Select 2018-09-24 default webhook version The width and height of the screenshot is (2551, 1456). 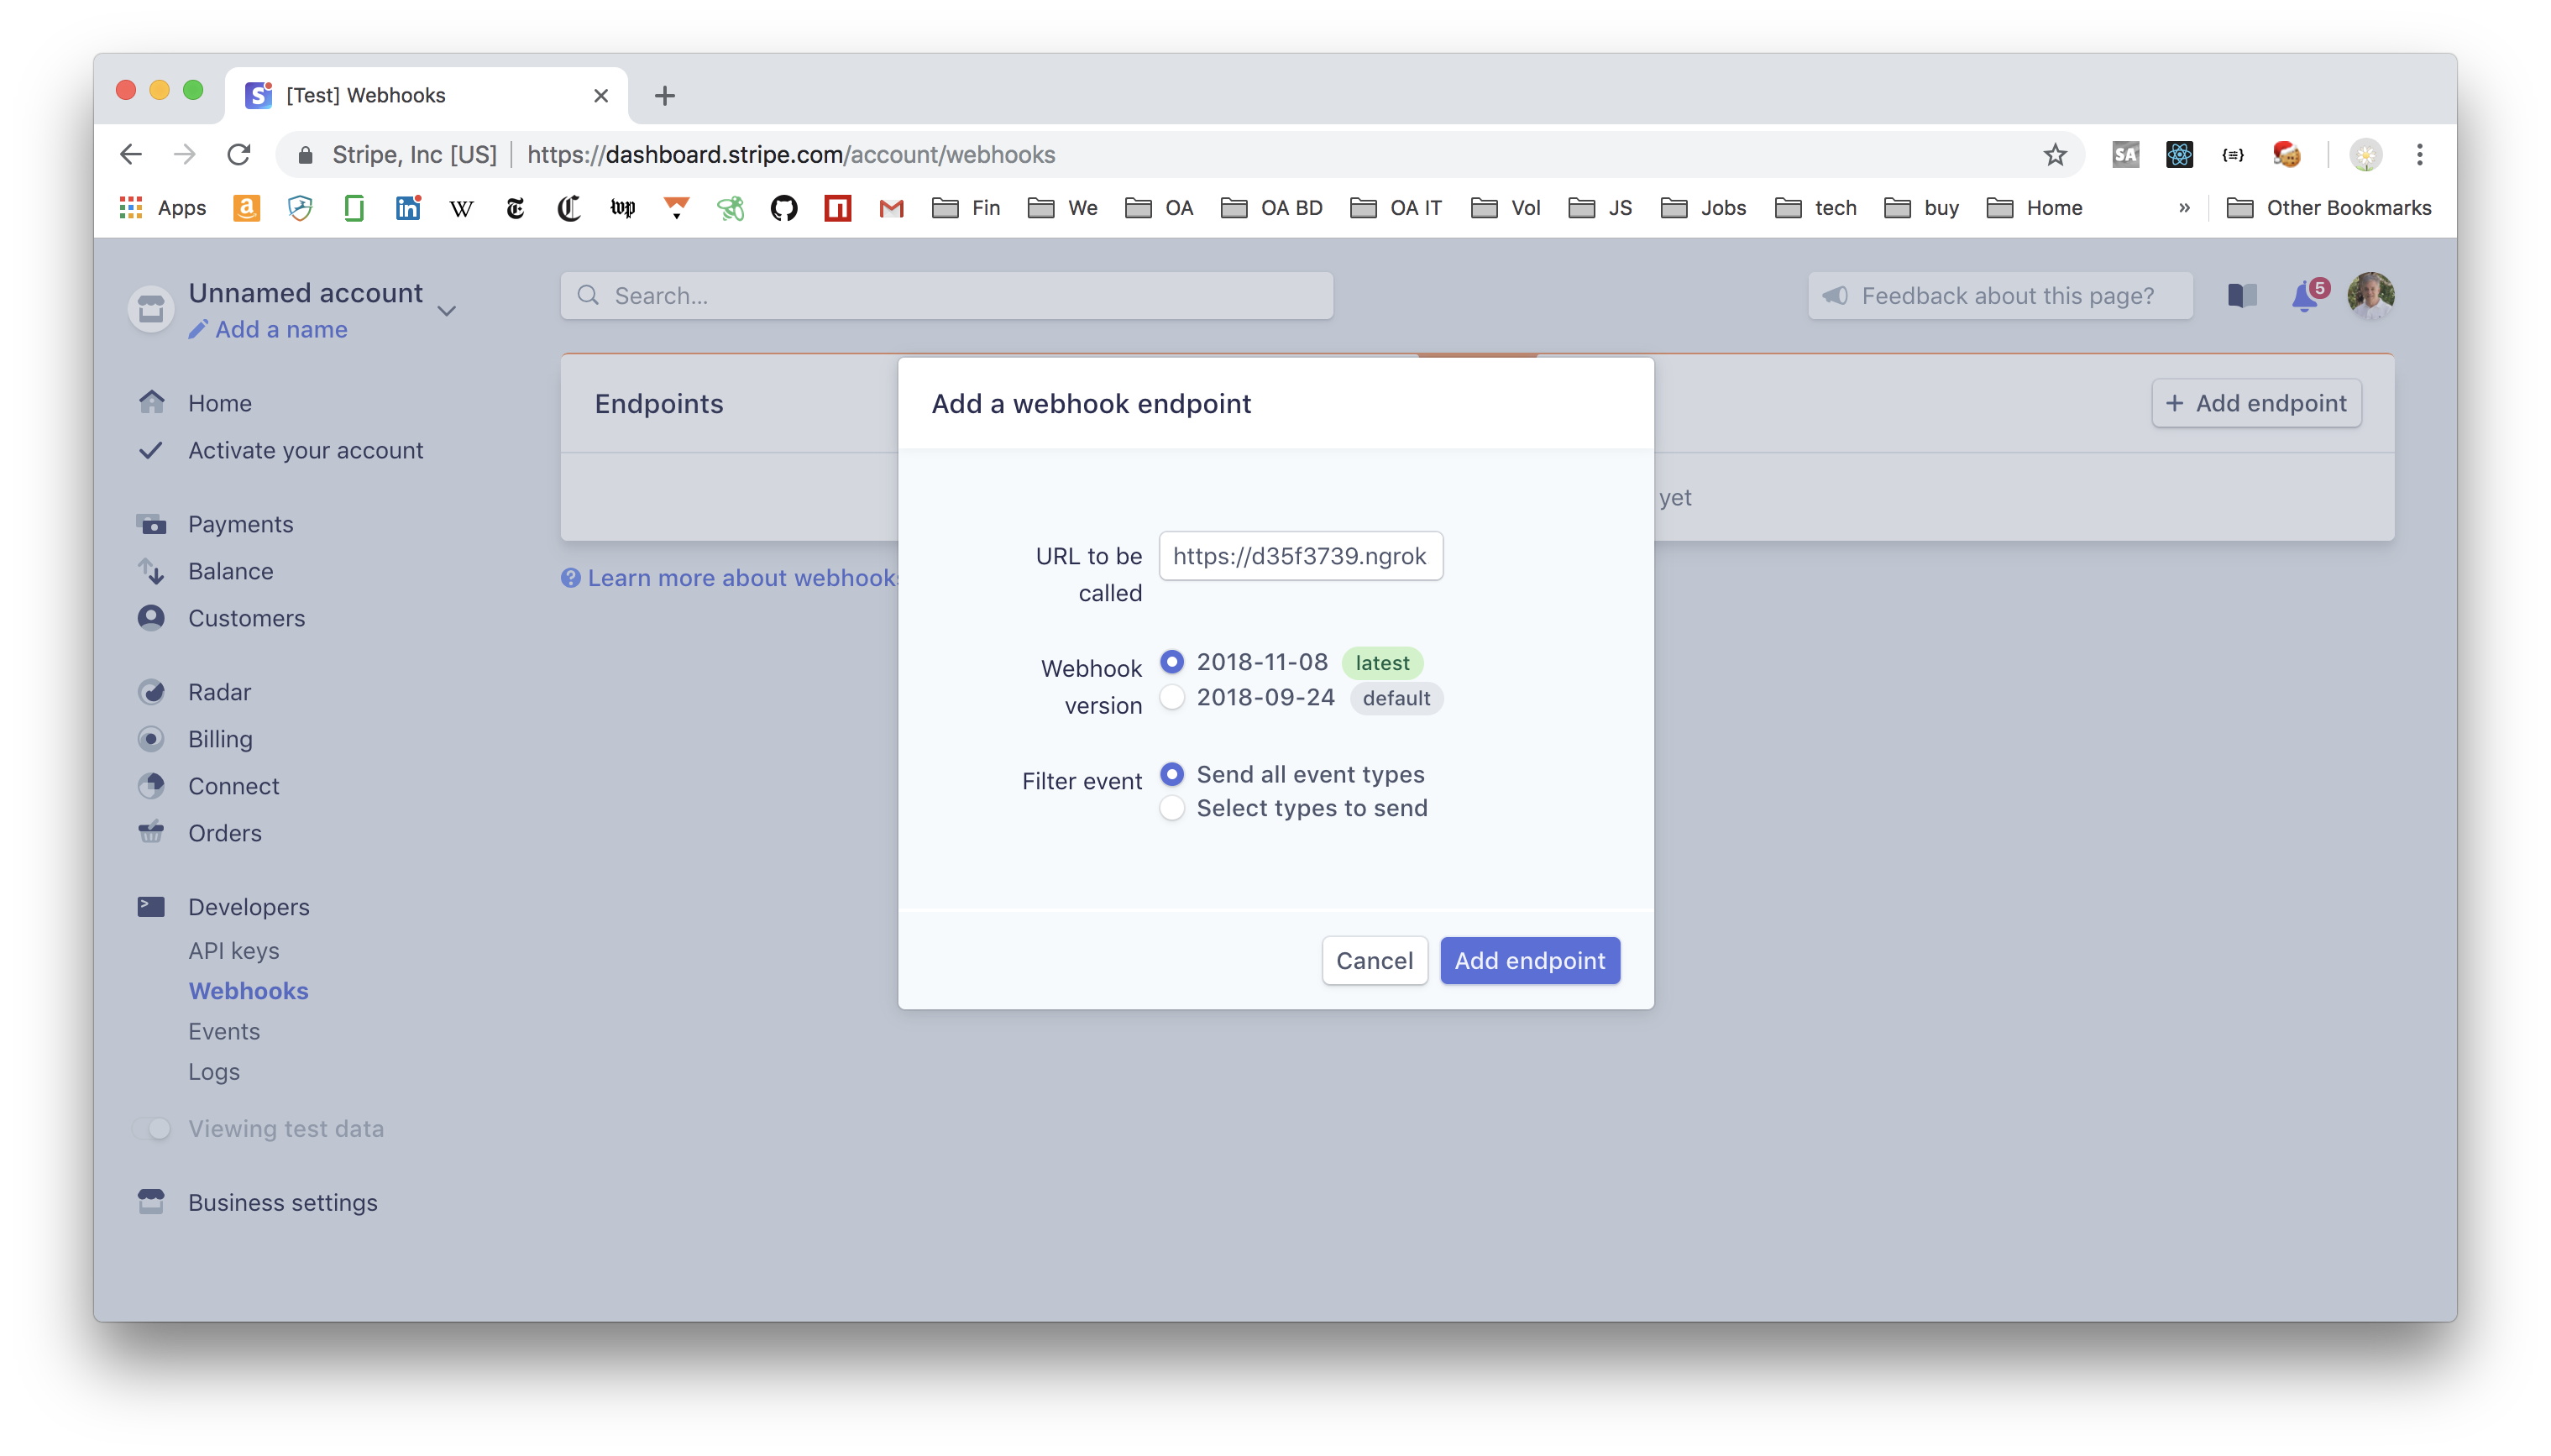coord(1171,697)
